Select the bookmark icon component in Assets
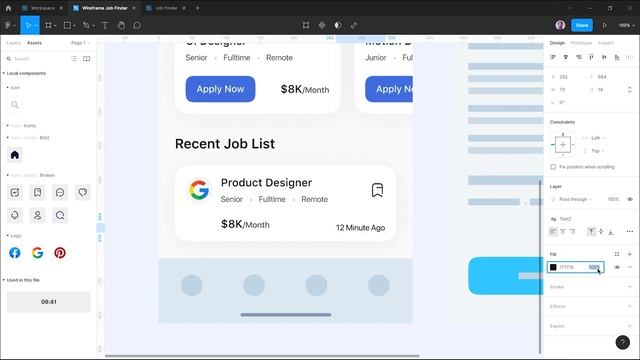 click(38, 192)
